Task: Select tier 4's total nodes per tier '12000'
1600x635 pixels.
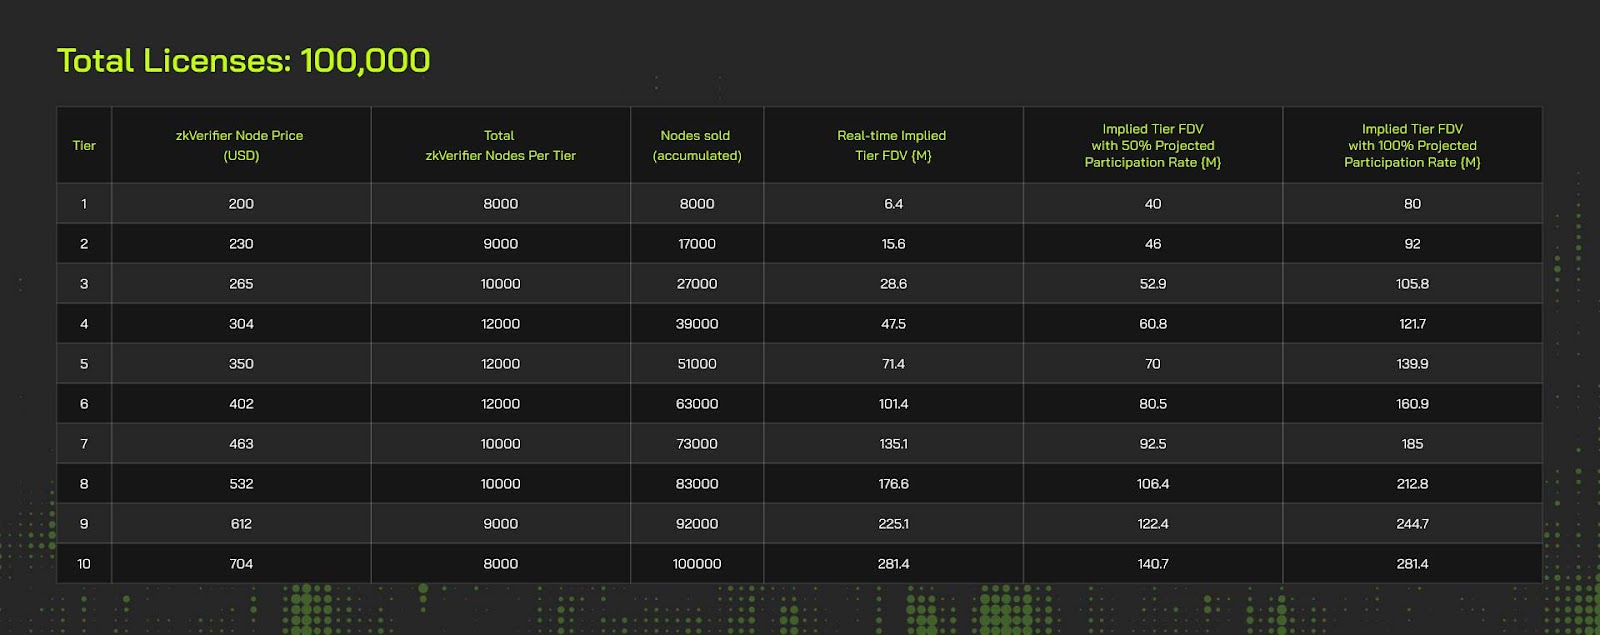Action: (500, 323)
